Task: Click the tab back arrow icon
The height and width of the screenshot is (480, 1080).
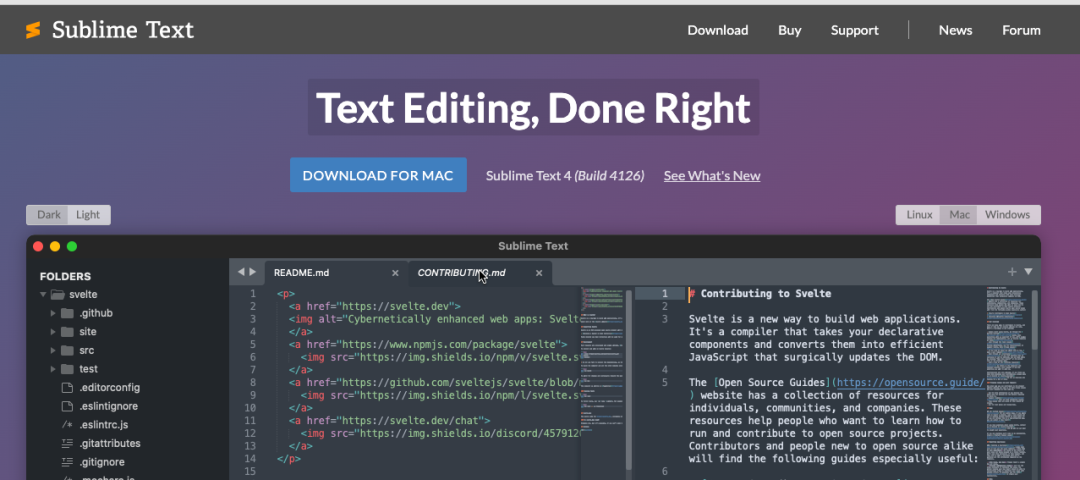Action: pos(240,272)
